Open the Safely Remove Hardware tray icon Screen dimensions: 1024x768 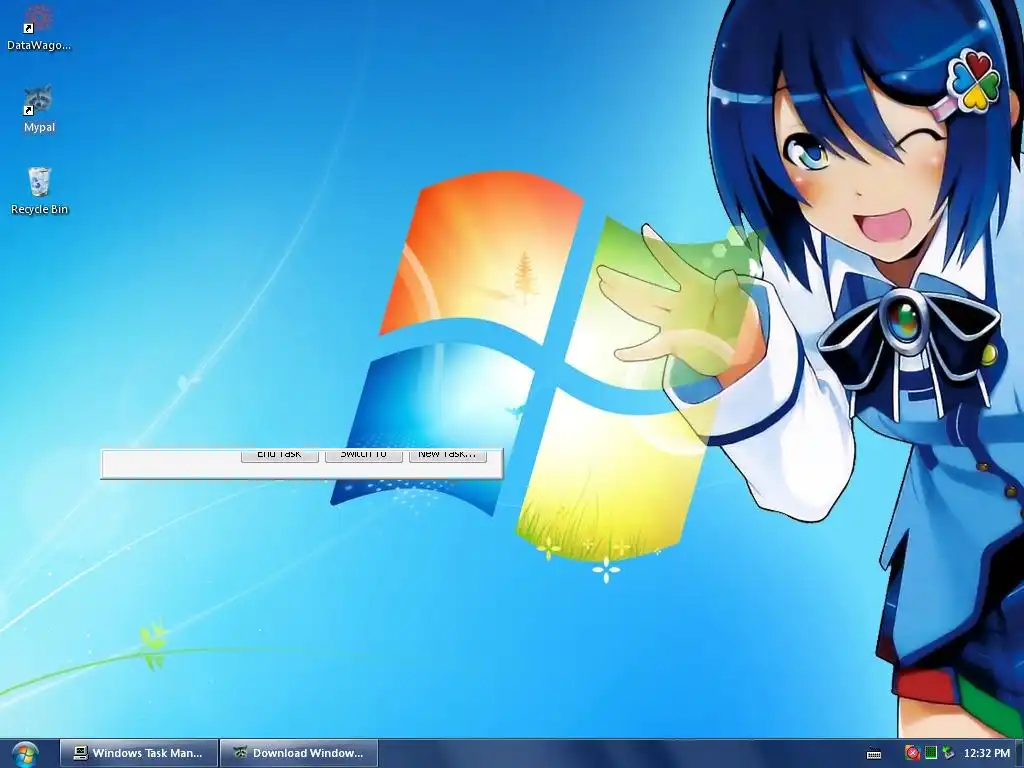pos(948,753)
